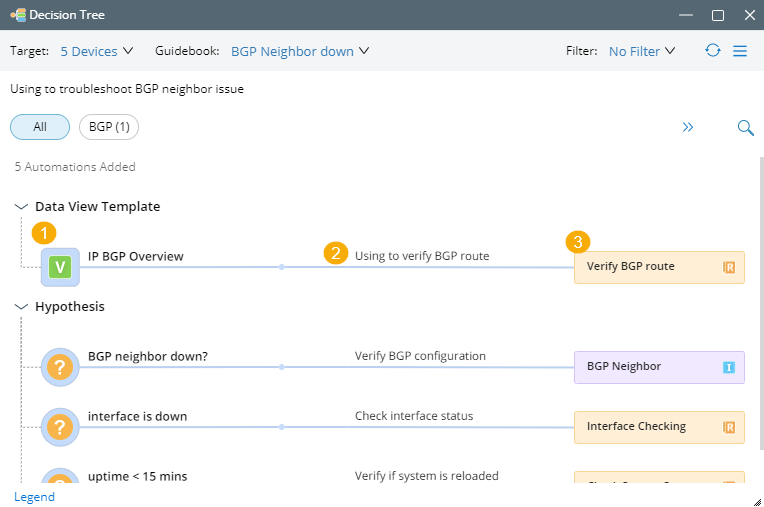764x507 pixels.
Task: Click Verify BGP configuration text
Action: coord(420,356)
